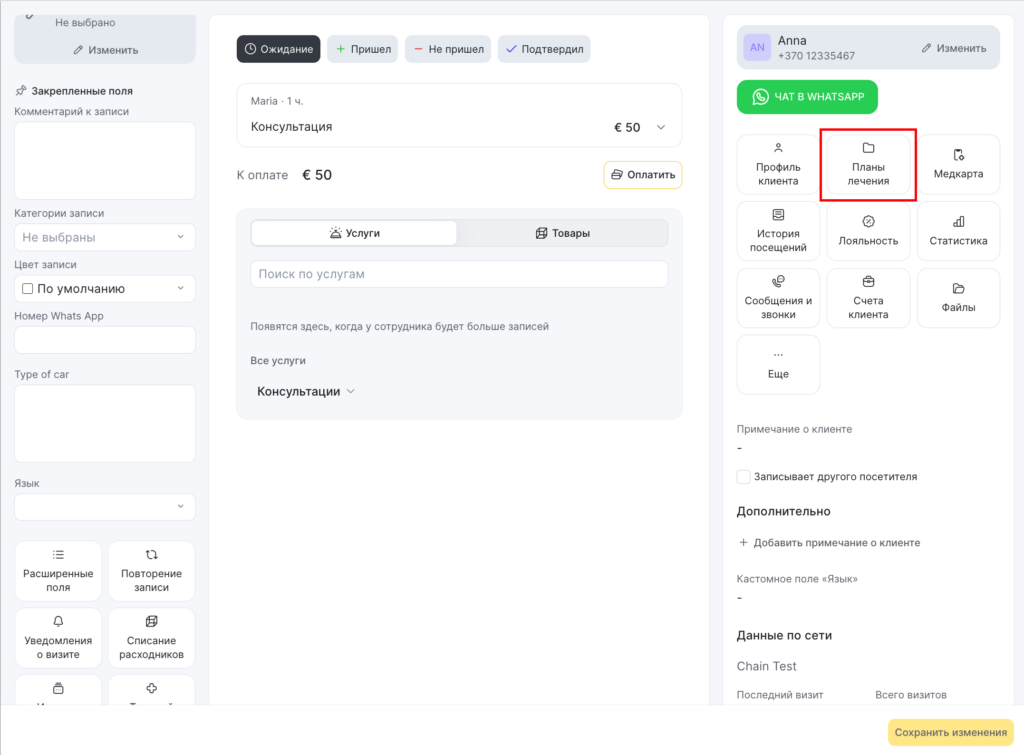The width and height of the screenshot is (1024, 755).
Task: Set visit status to Пришел
Action: tap(363, 49)
